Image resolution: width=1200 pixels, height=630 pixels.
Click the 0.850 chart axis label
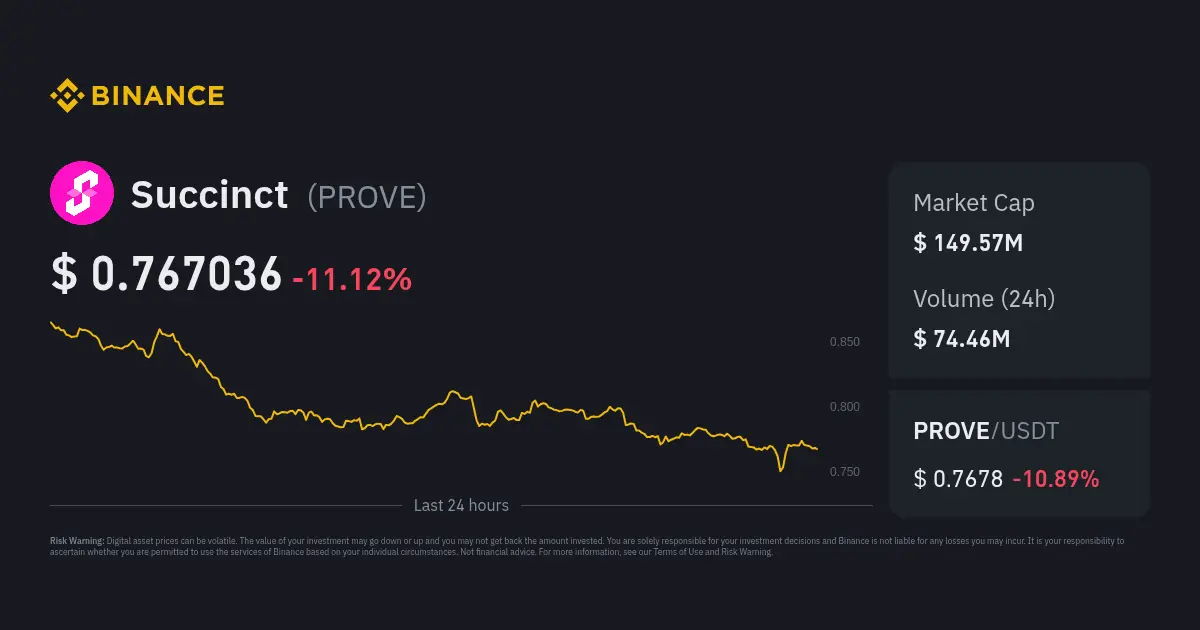coord(845,342)
